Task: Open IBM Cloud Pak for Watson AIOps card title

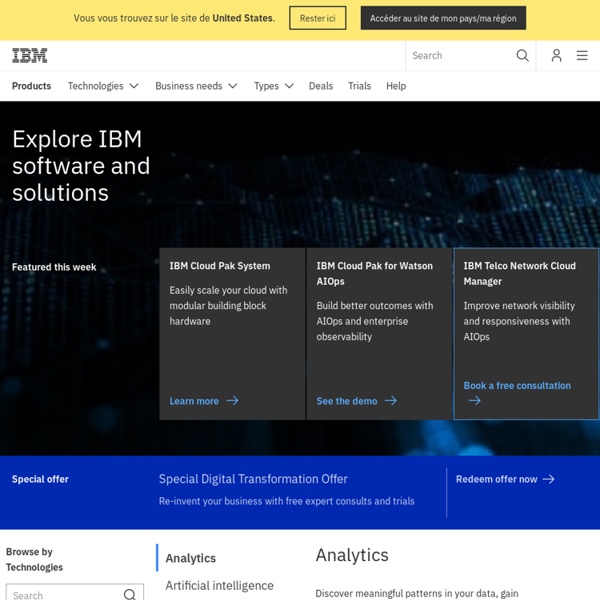Action: tap(374, 273)
